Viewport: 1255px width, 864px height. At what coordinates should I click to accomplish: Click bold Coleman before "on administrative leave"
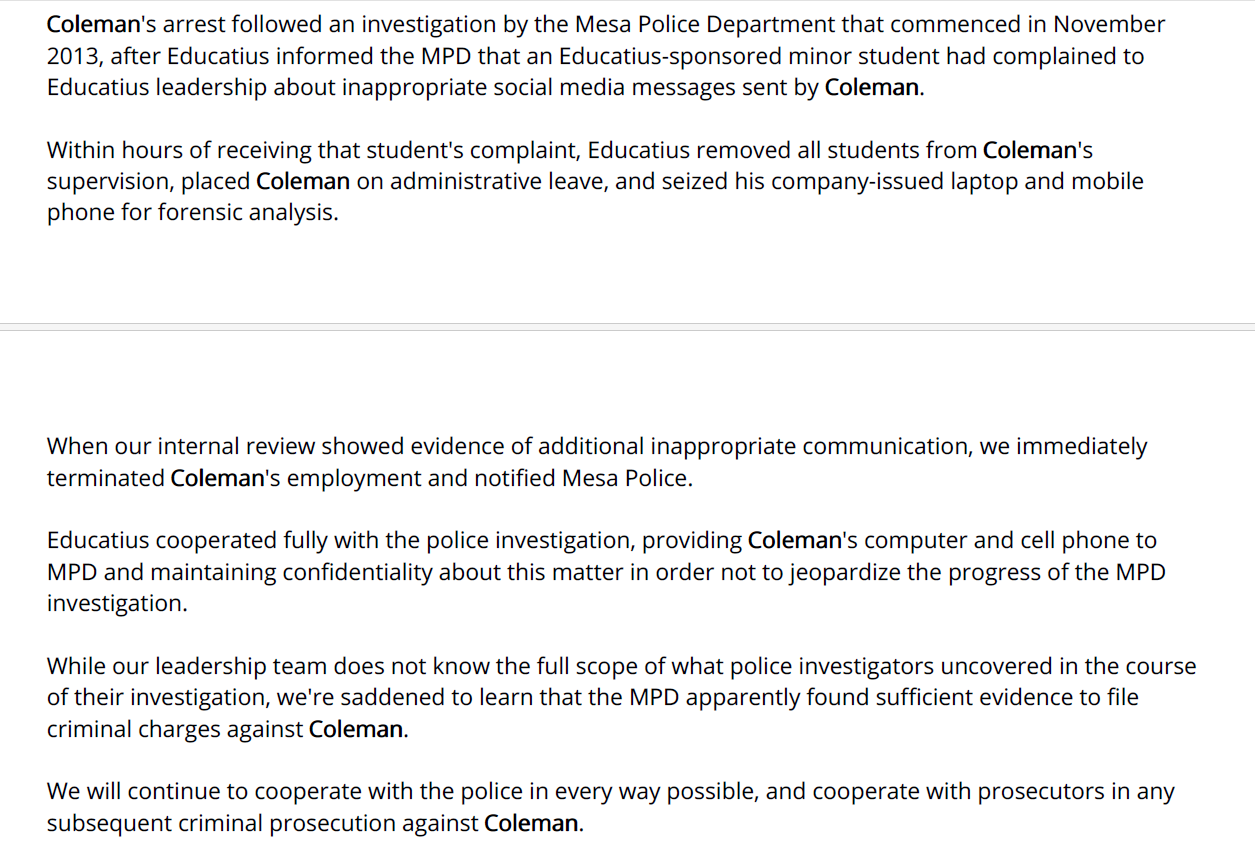(x=303, y=182)
